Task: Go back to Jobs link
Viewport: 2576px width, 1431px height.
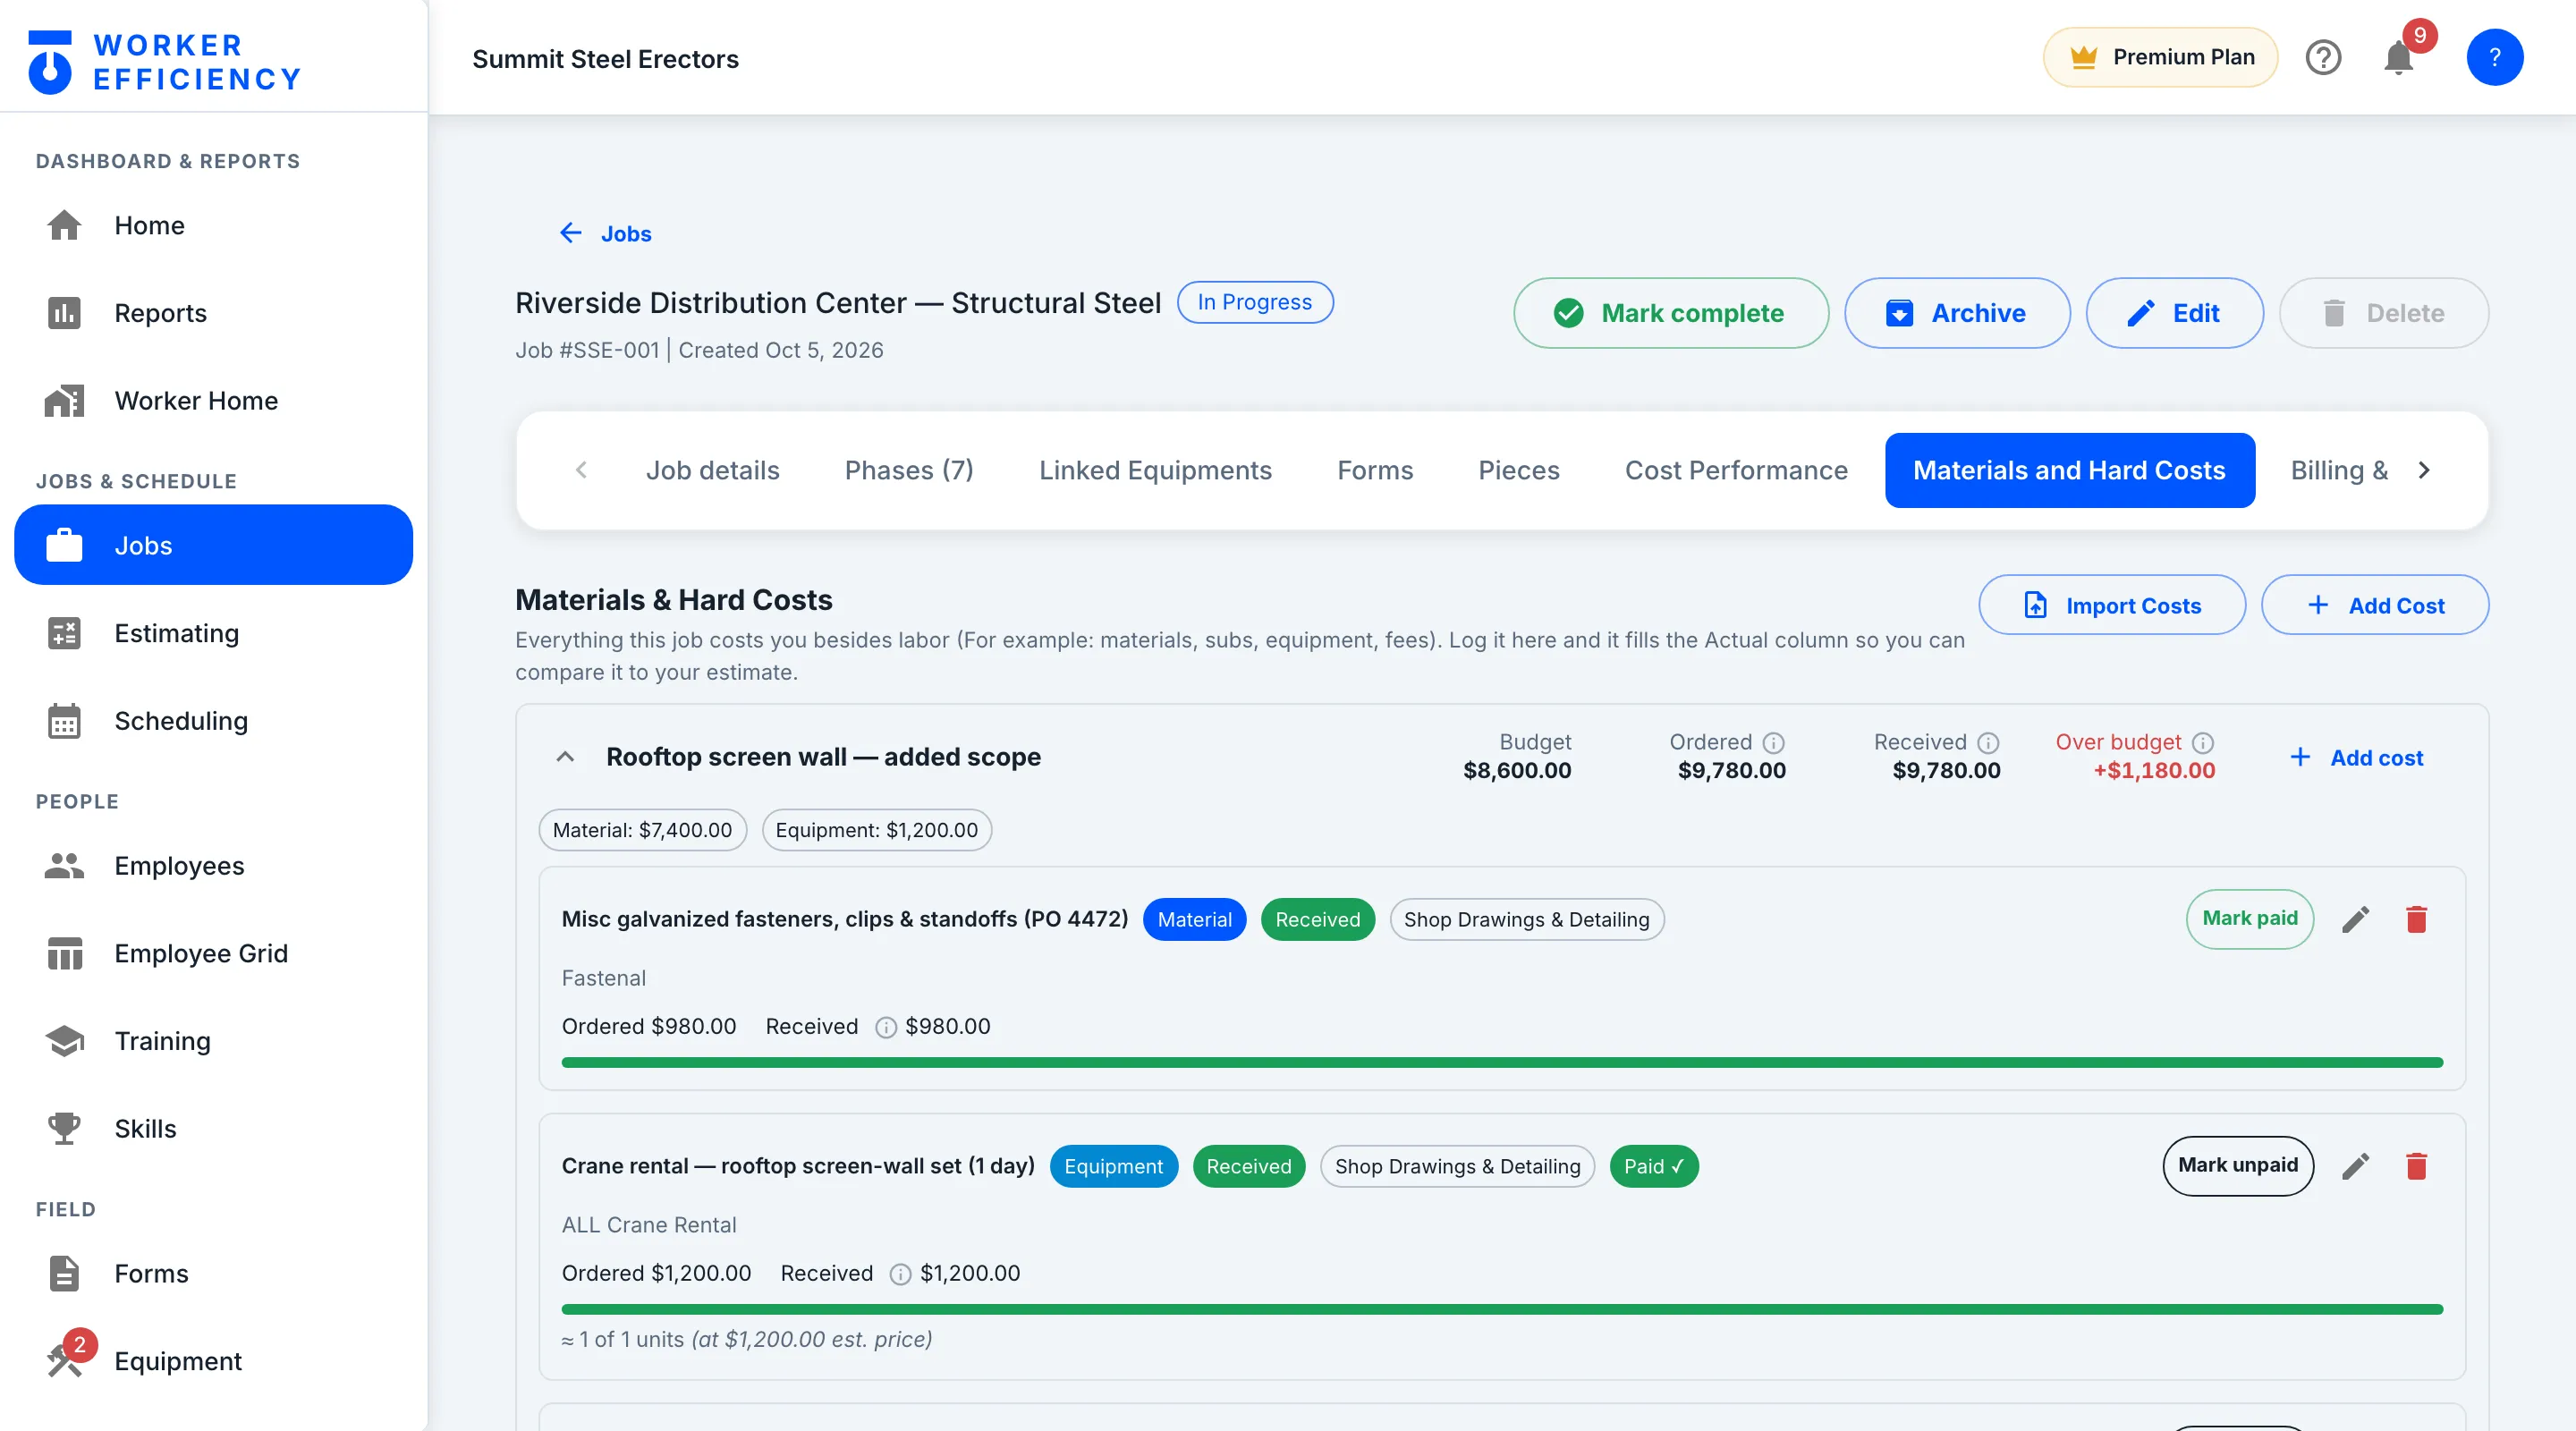Action: [605, 233]
